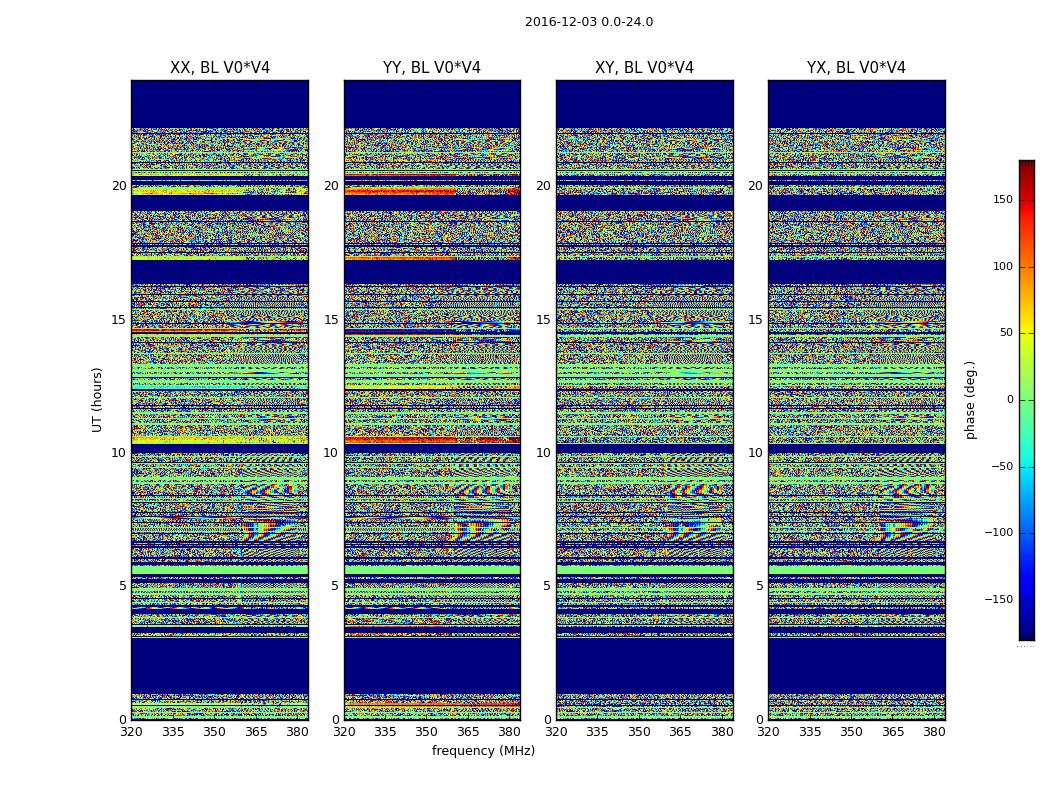This screenshot has height=800, width=1050.
Task: Click the '350' frequency tick under YY panel
Action: click(427, 732)
